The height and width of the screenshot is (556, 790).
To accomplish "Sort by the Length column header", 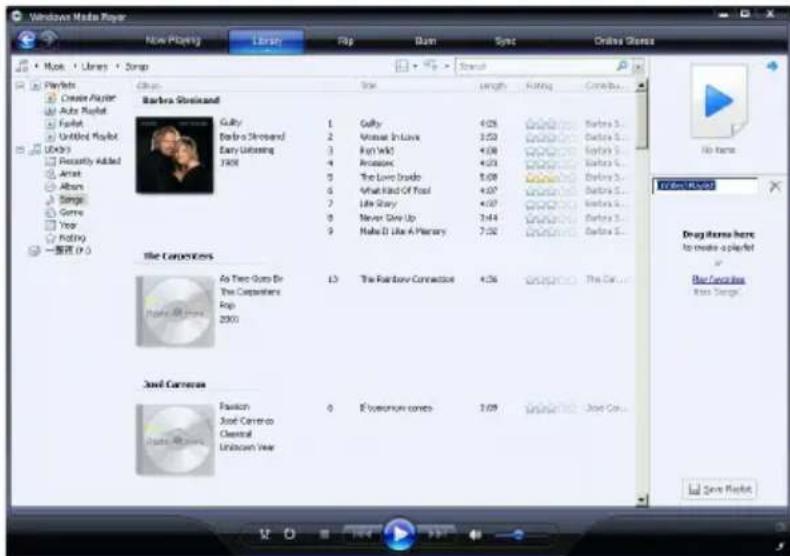I will coord(493,86).
